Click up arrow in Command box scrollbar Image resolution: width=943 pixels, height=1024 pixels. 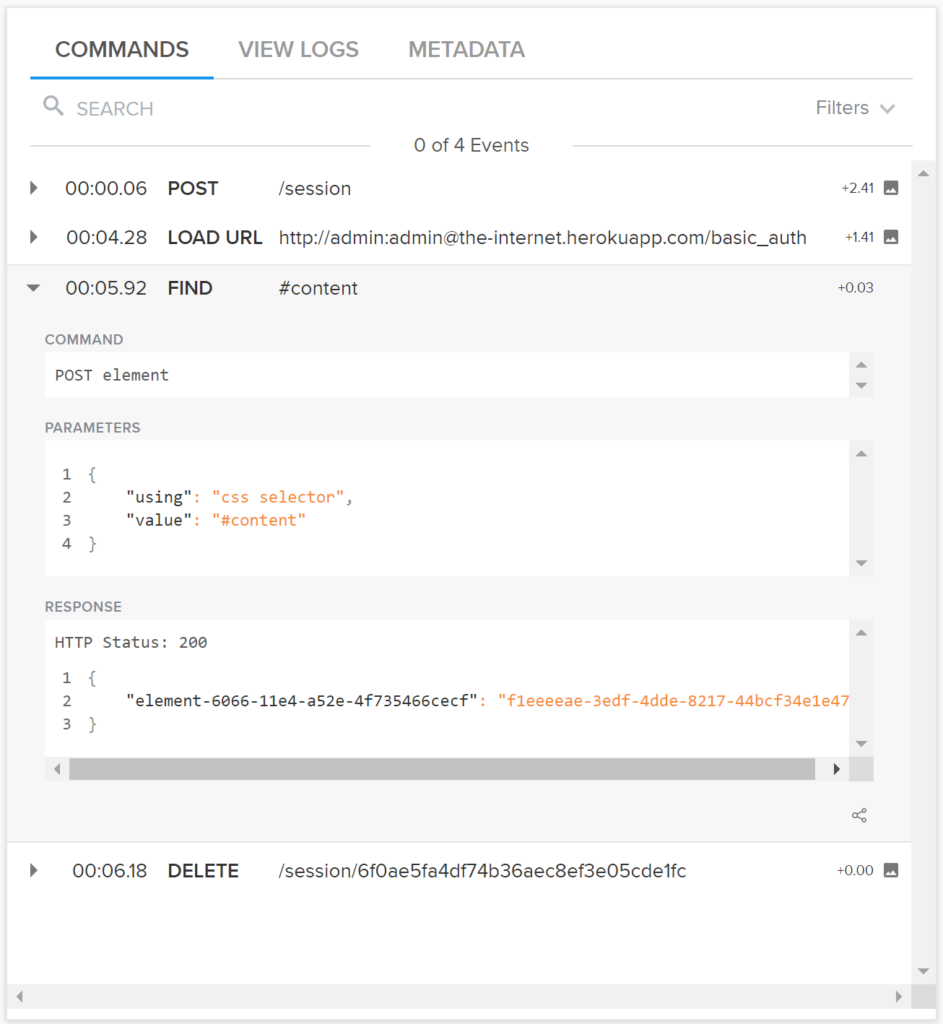tap(861, 365)
